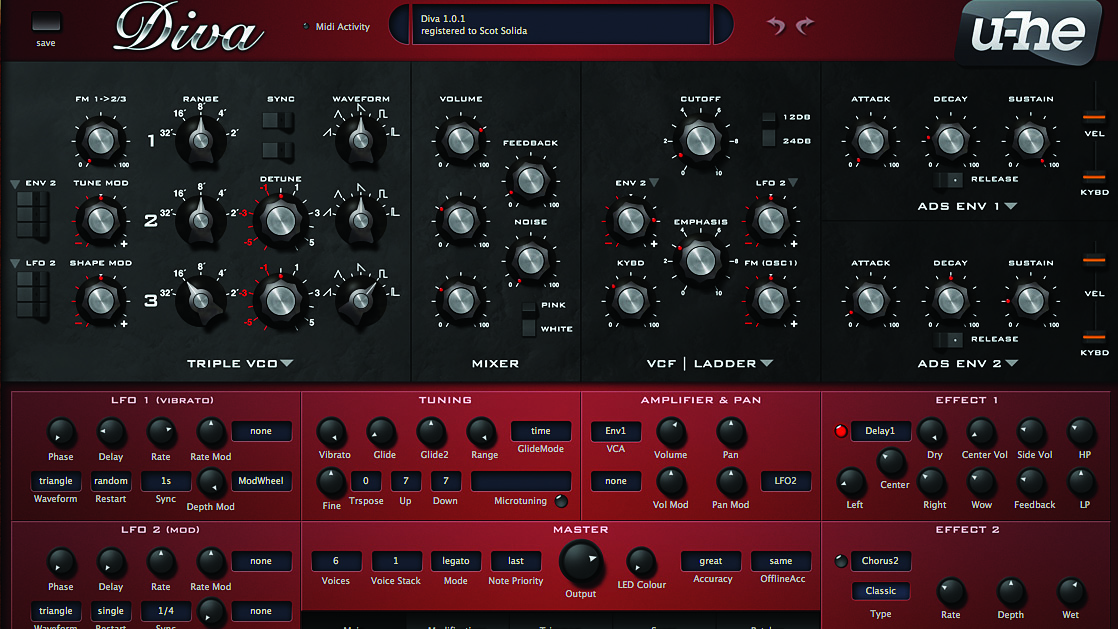Click the preset display reading Diva 1.0.1
Screen dimensions: 1118x629
pyautogui.click(x=560, y=24)
